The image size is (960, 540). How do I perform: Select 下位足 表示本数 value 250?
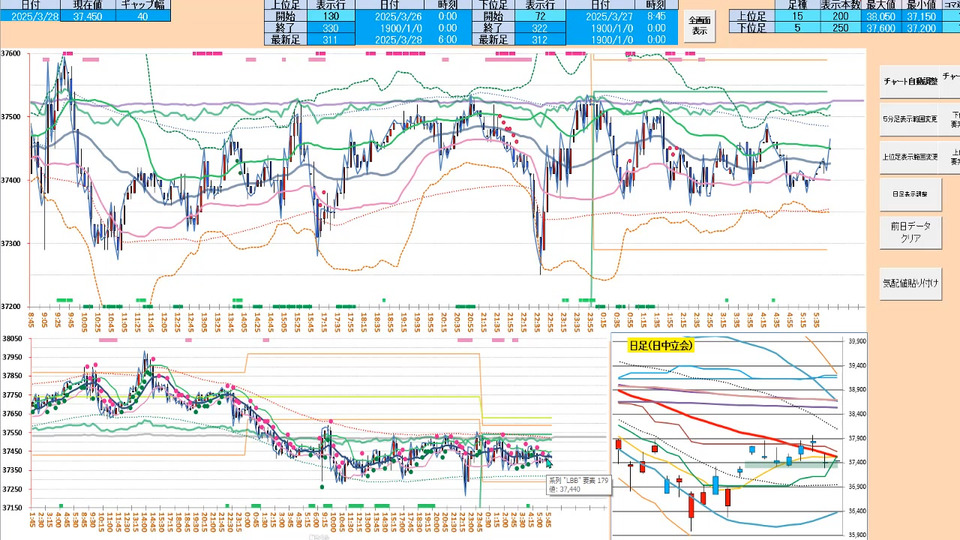click(x=841, y=28)
